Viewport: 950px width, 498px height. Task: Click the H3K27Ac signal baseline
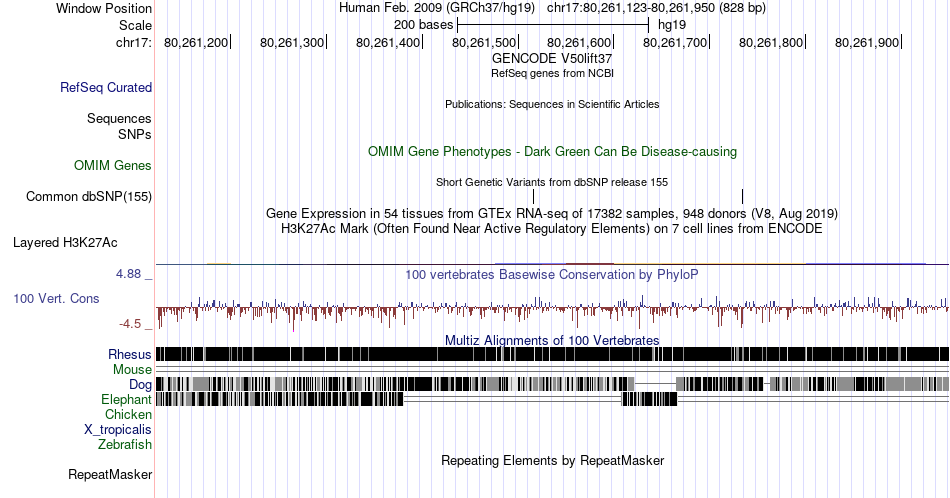tap(552, 264)
